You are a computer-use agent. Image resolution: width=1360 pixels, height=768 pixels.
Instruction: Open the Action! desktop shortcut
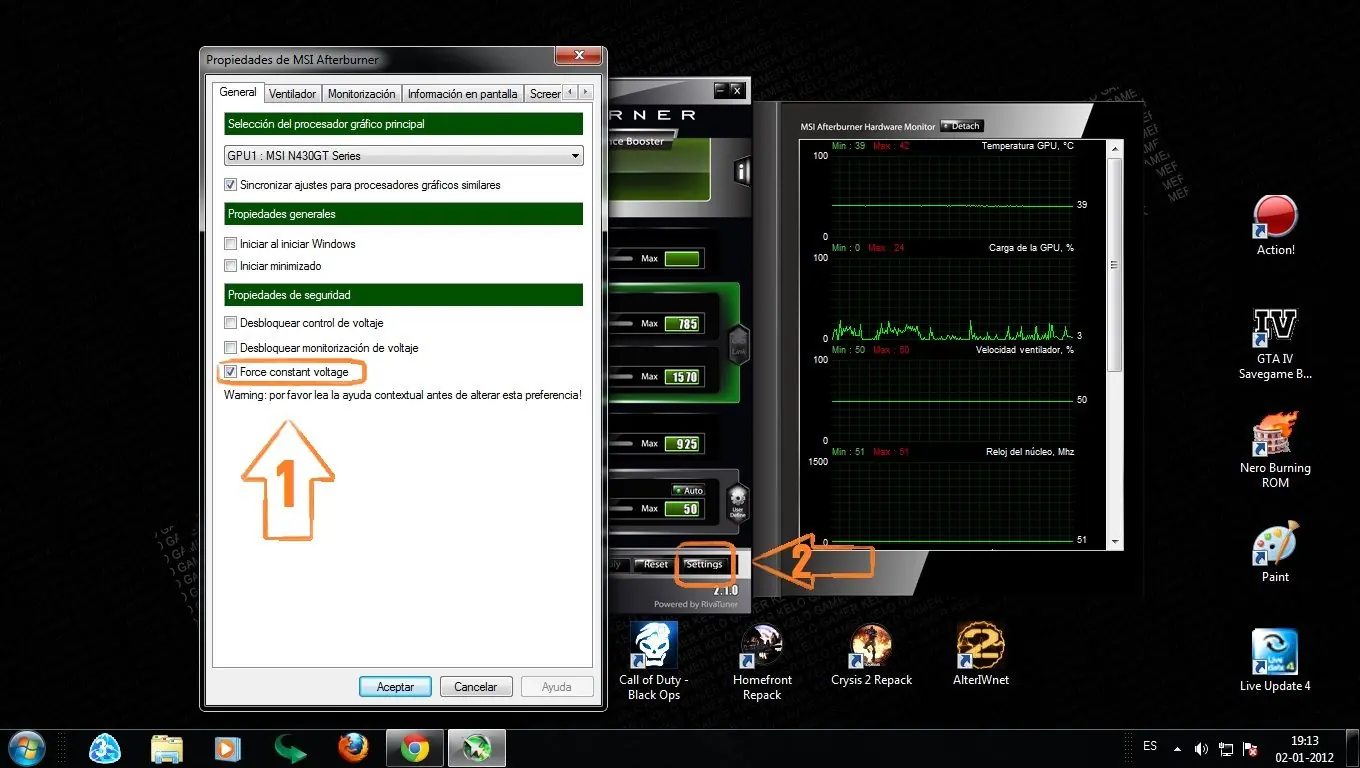pos(1275,225)
